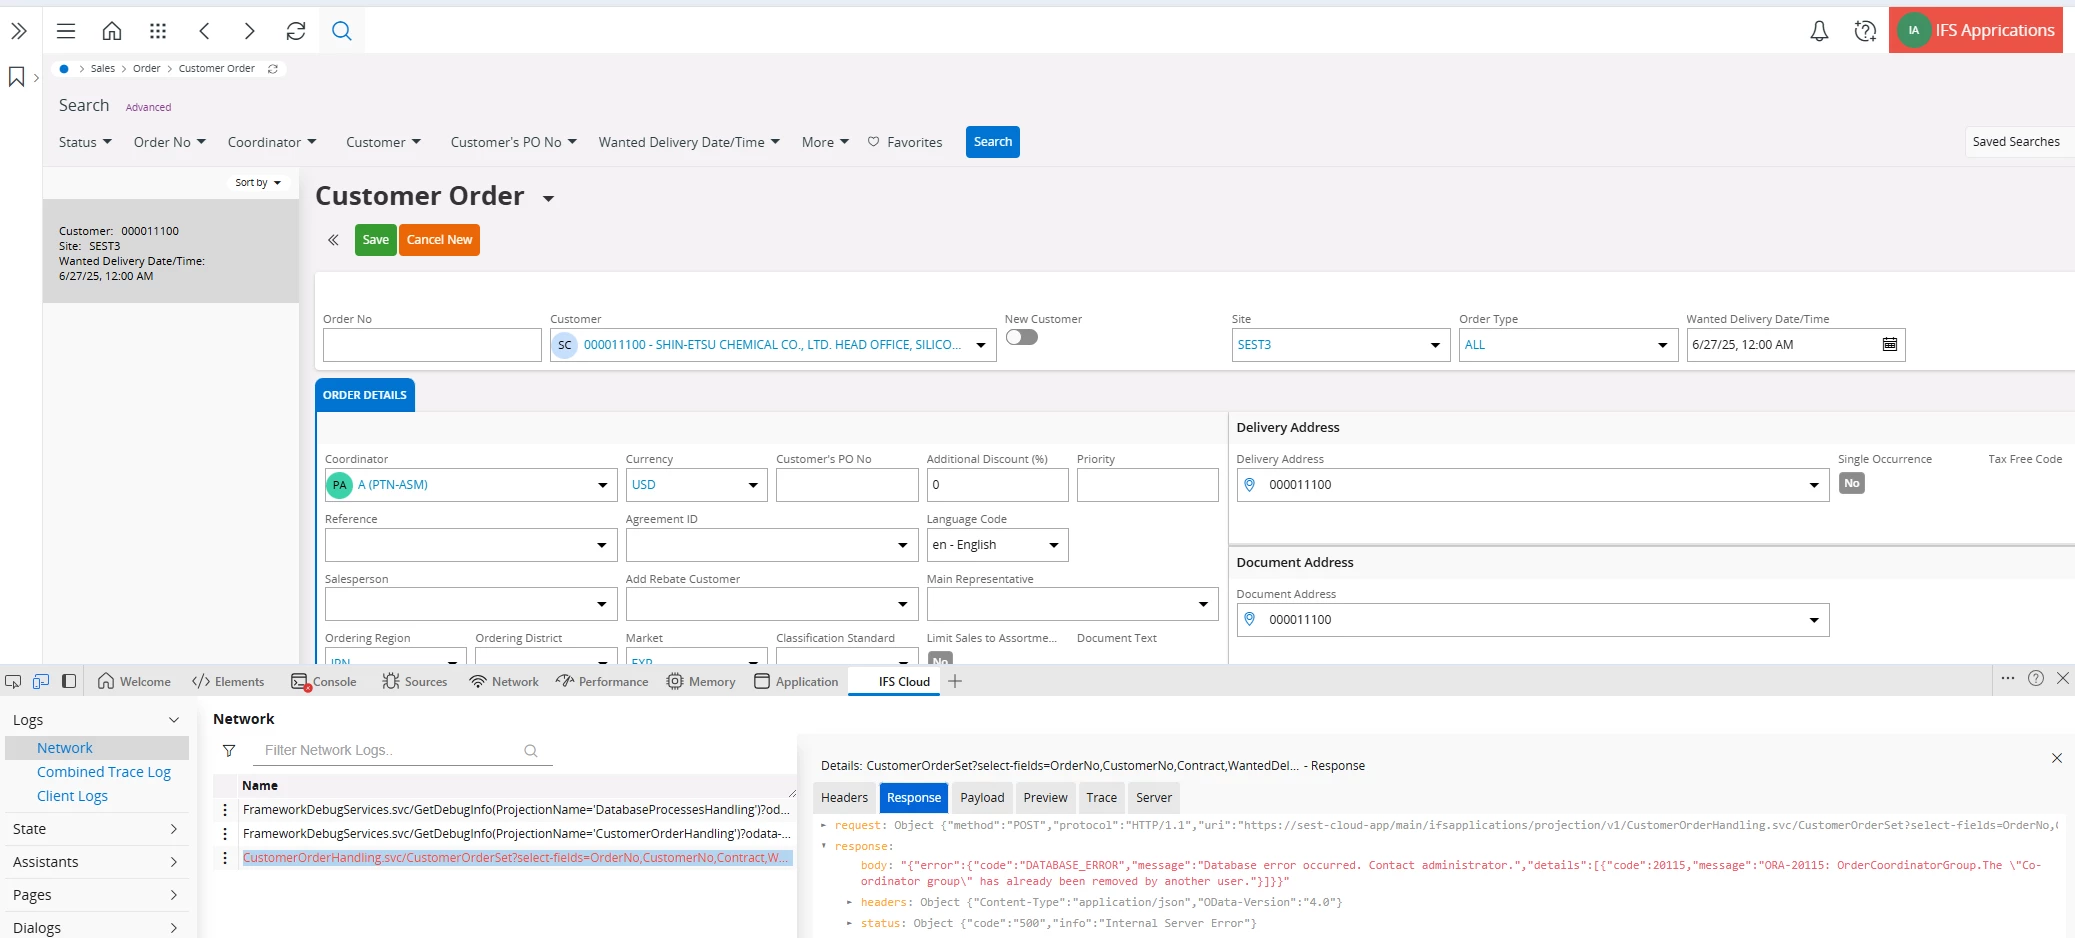Open DevTools more options ellipsis
2075x938 pixels.
(x=2008, y=678)
